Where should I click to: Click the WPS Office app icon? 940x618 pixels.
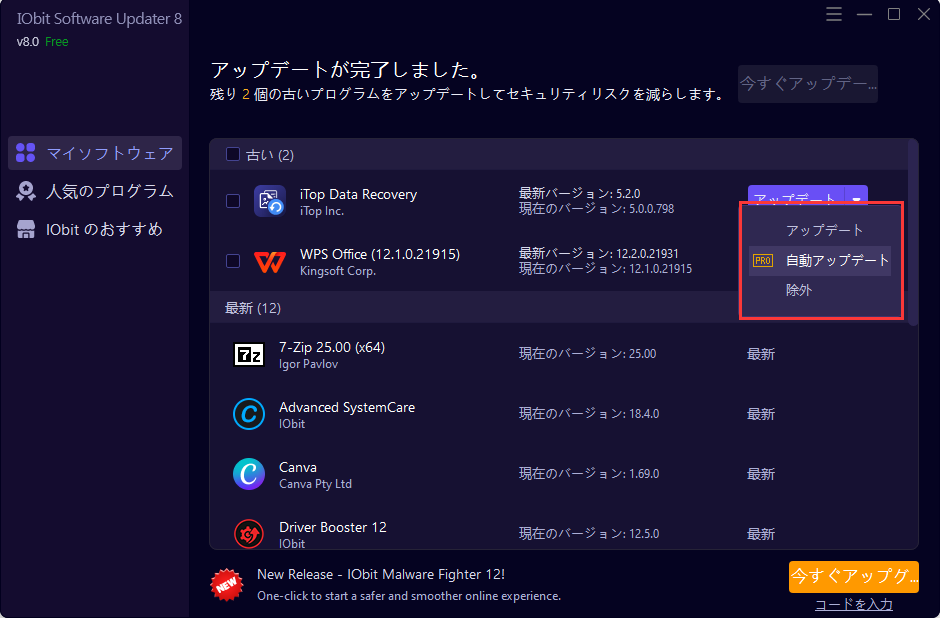click(269, 261)
